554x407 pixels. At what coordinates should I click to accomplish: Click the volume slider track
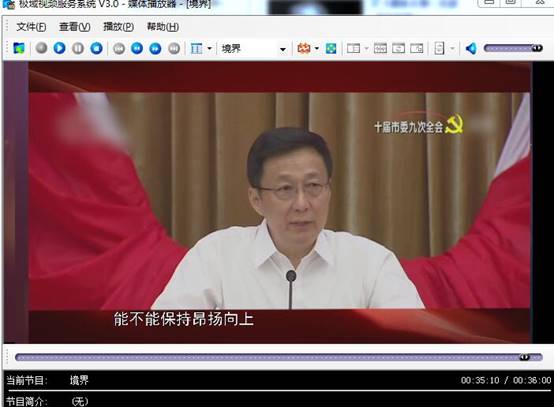(x=513, y=48)
